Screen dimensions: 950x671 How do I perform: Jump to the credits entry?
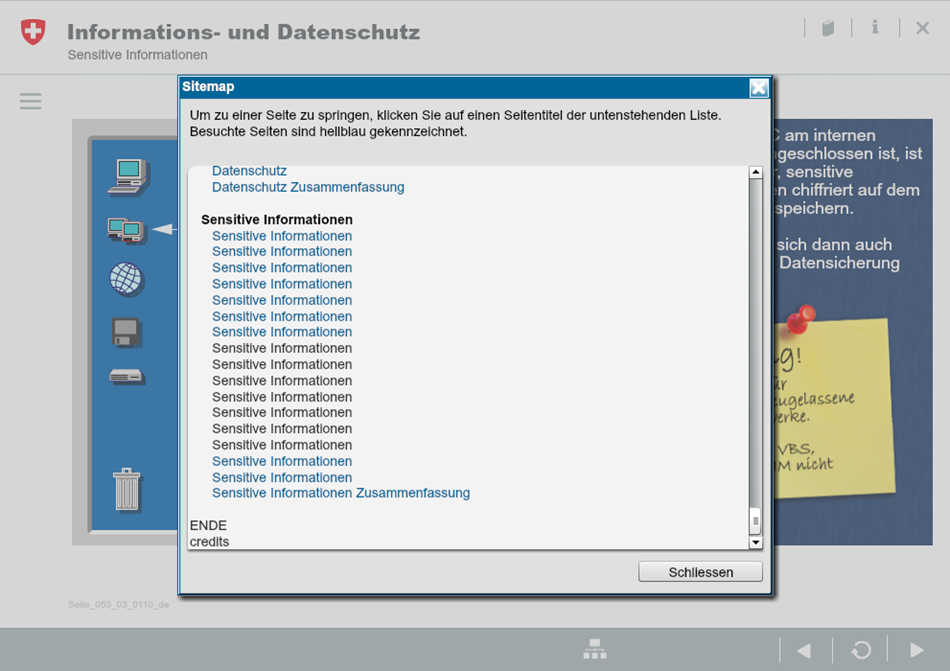pyautogui.click(x=209, y=542)
